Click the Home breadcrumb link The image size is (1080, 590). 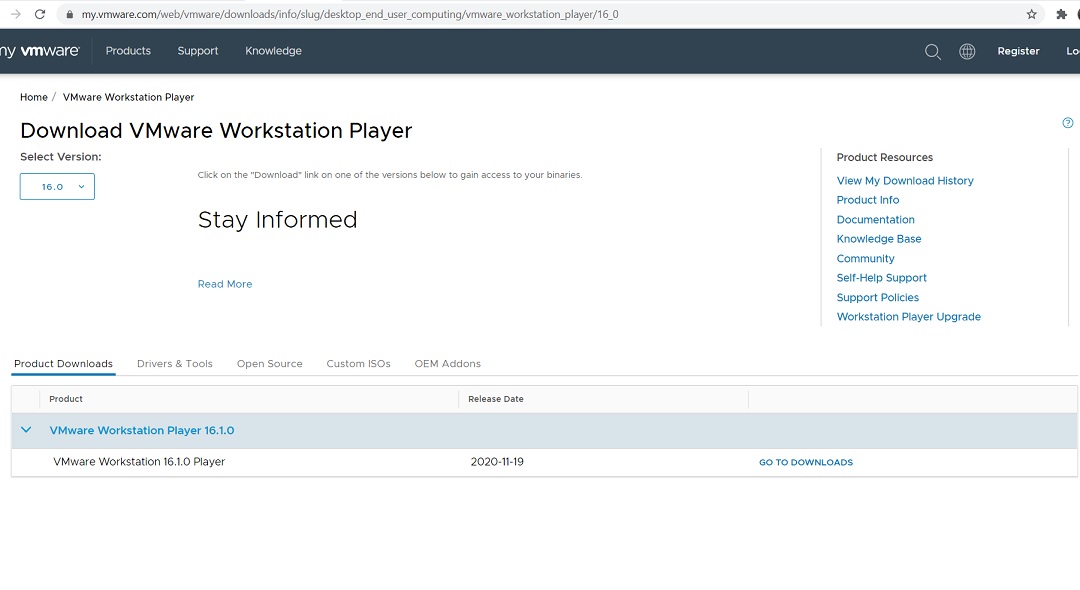[x=34, y=97]
